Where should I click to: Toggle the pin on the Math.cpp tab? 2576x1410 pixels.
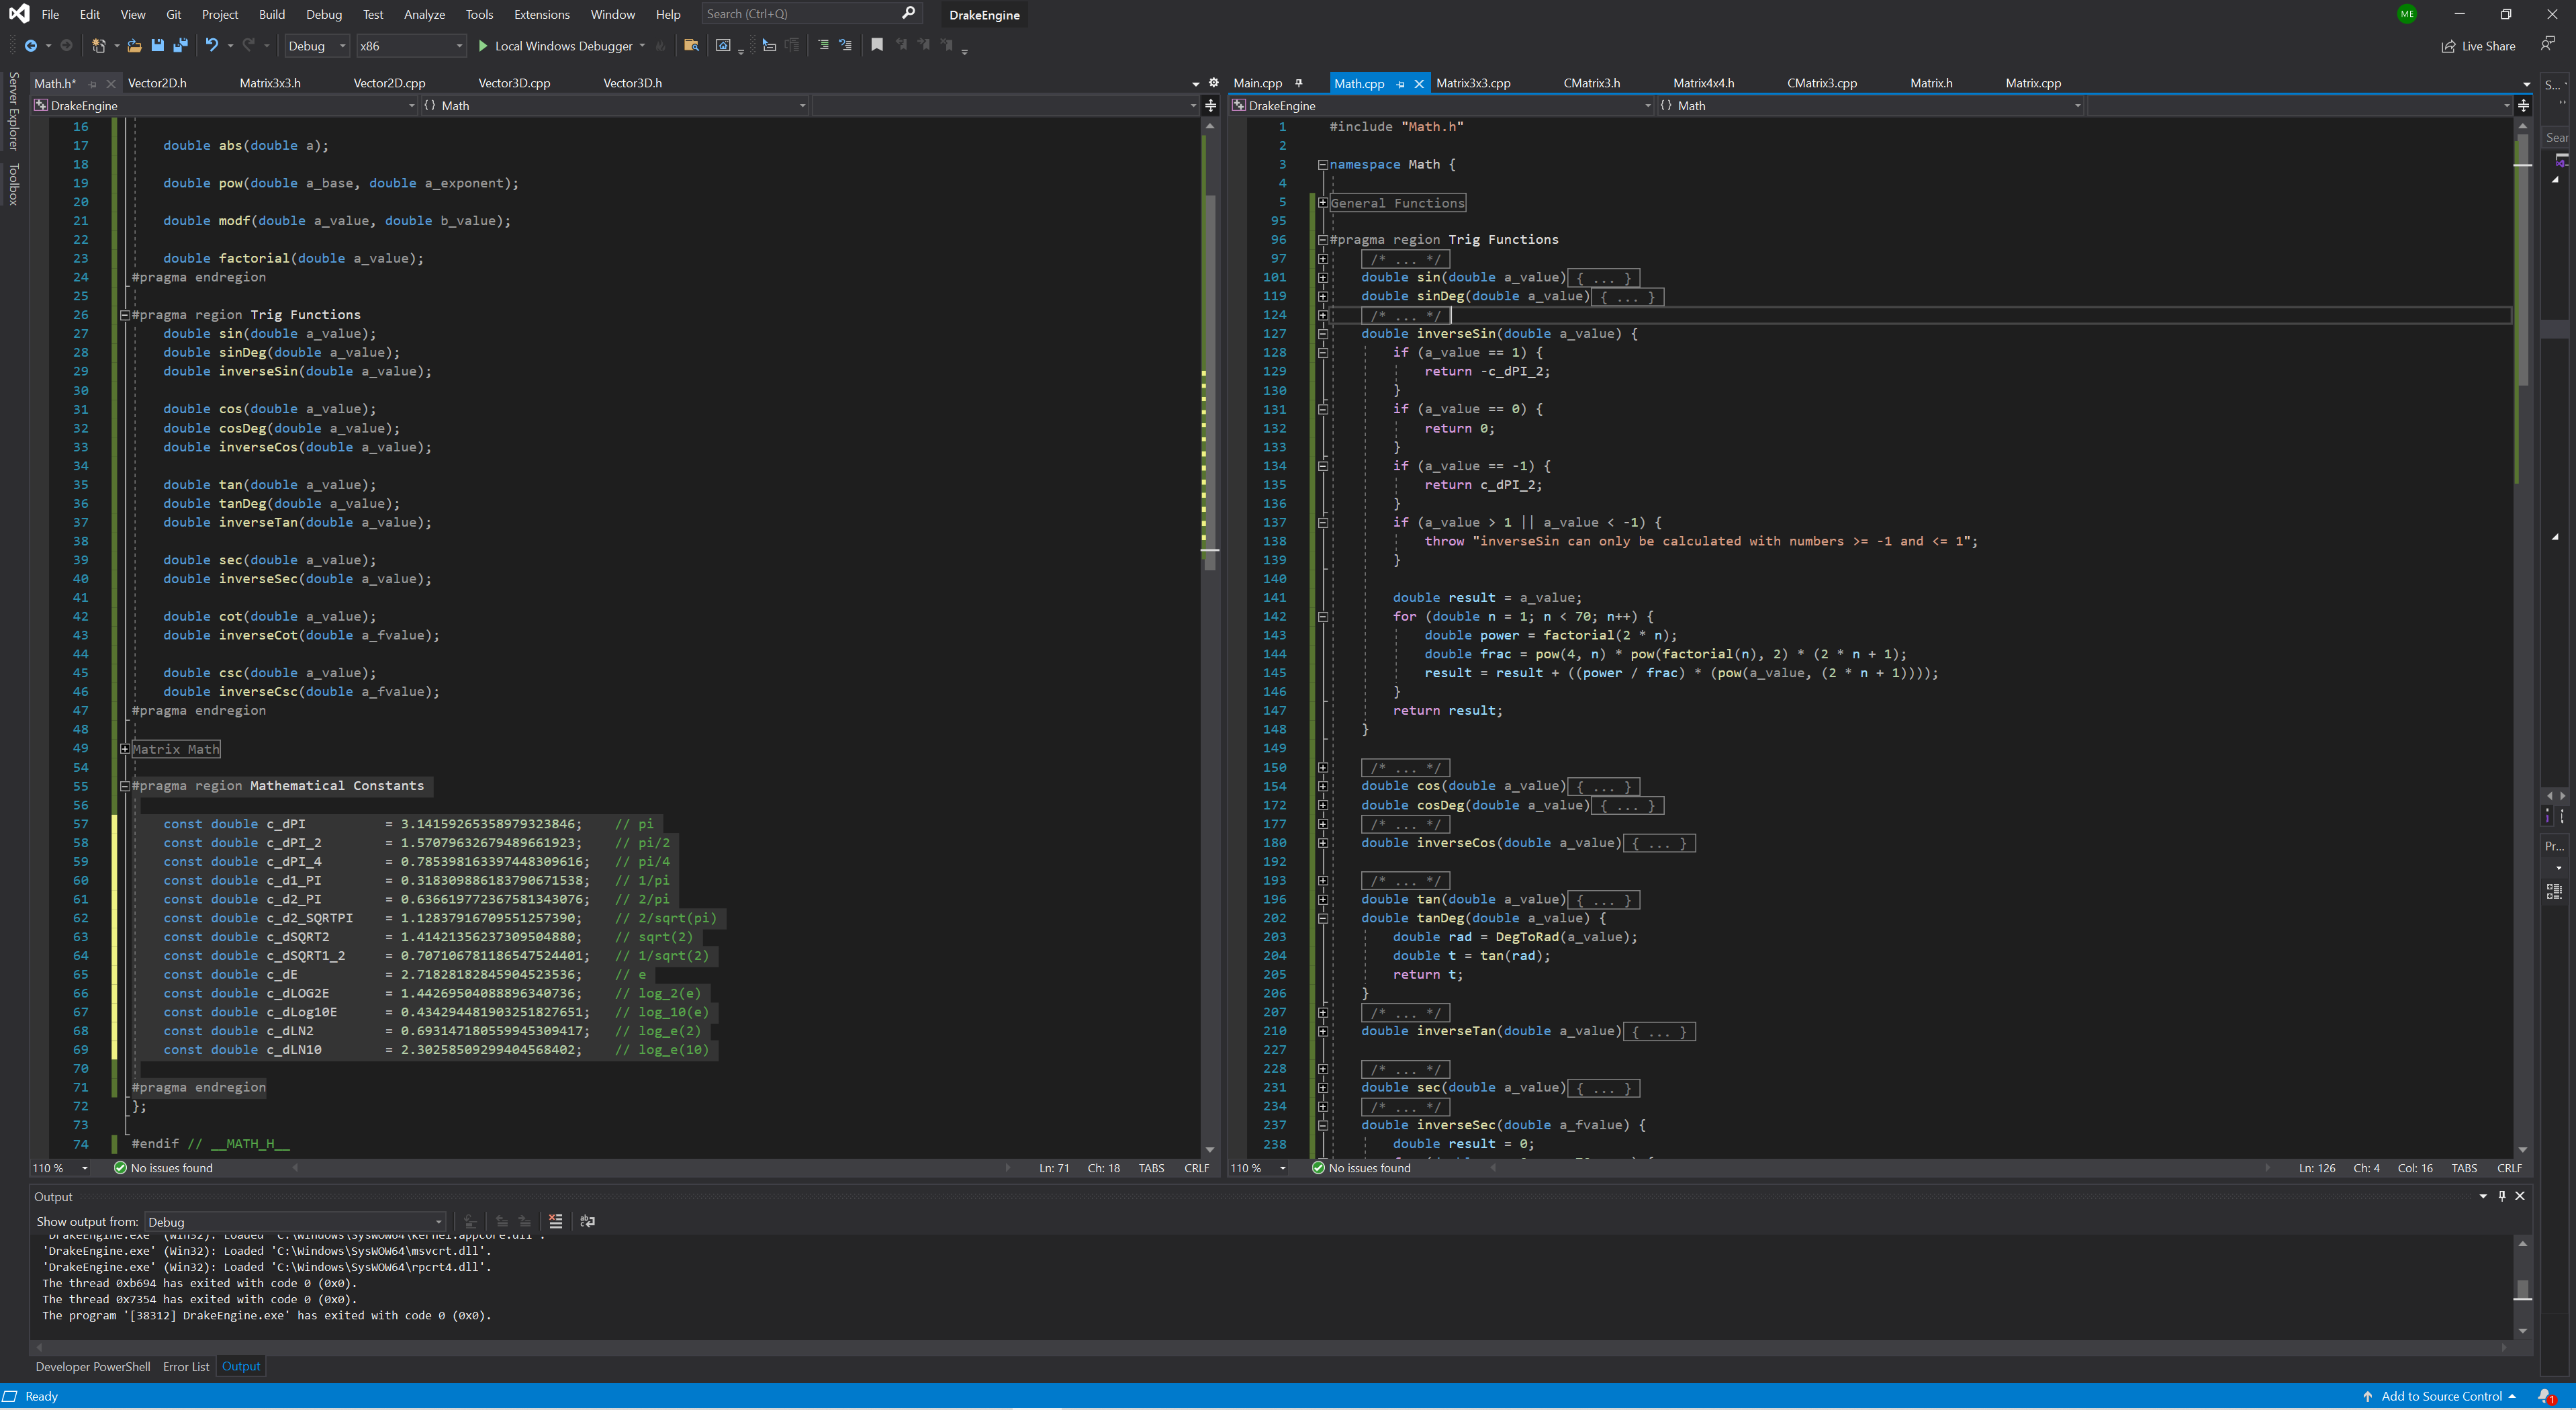[x=1400, y=84]
